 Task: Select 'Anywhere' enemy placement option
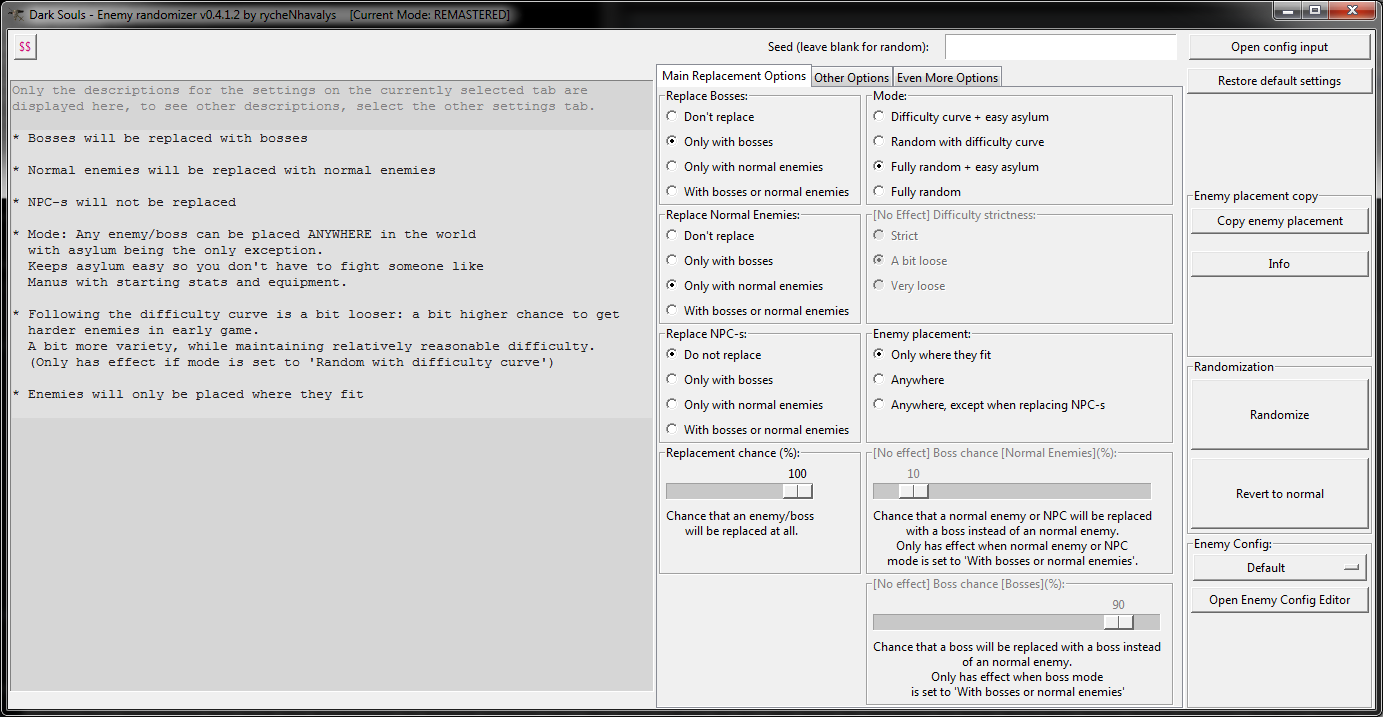pos(909,380)
